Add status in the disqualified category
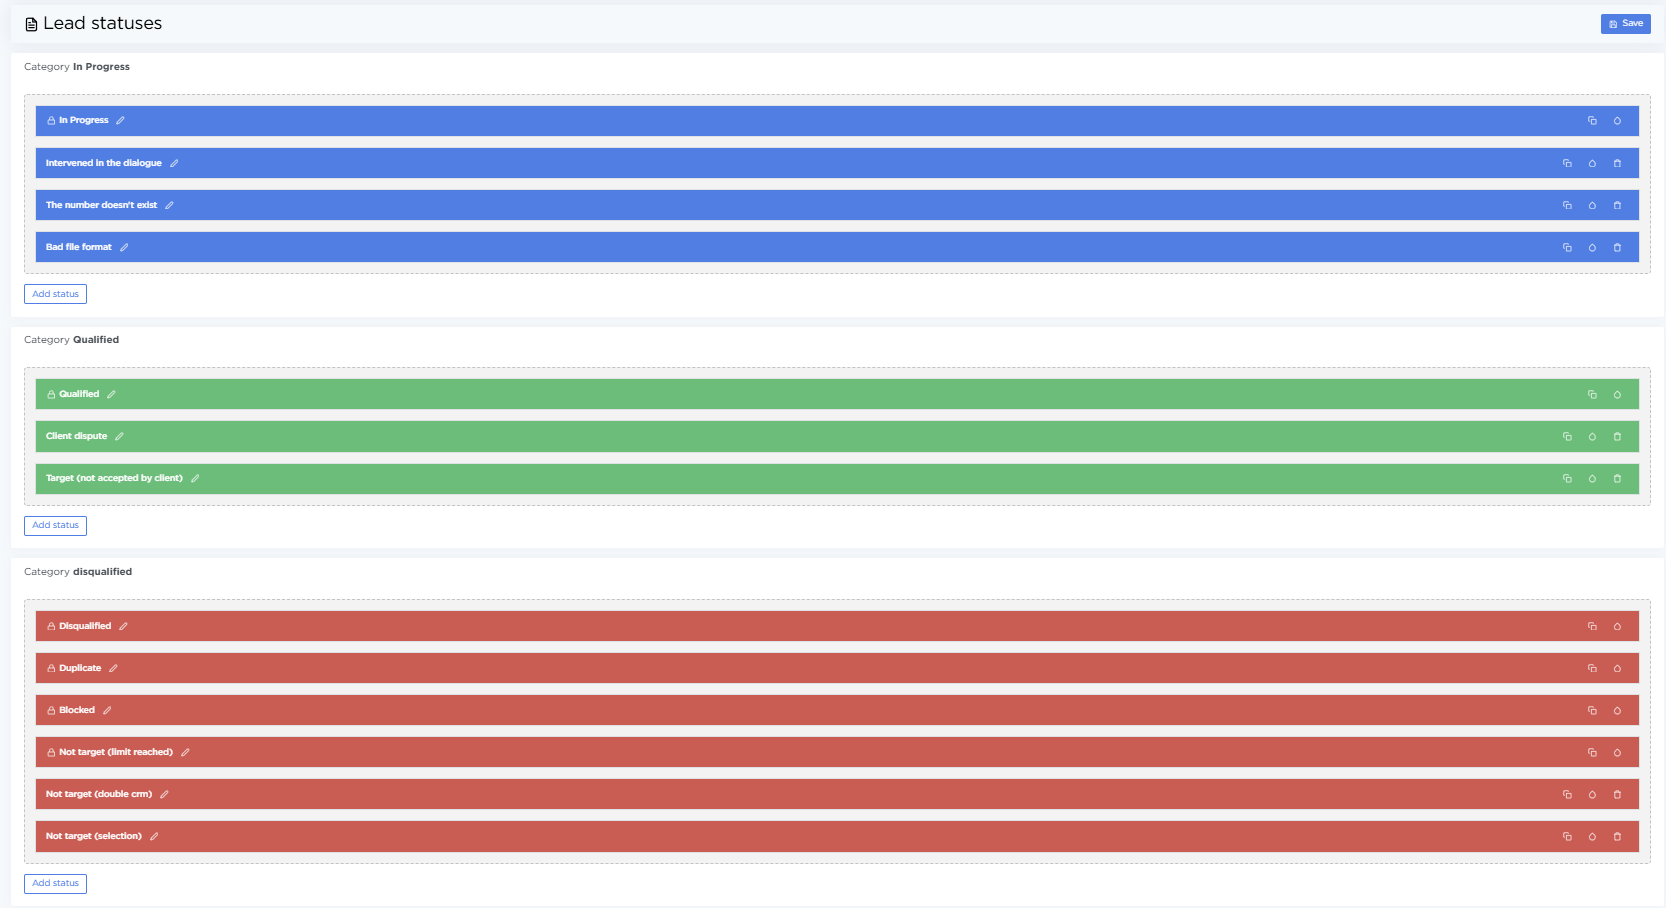 coord(55,883)
